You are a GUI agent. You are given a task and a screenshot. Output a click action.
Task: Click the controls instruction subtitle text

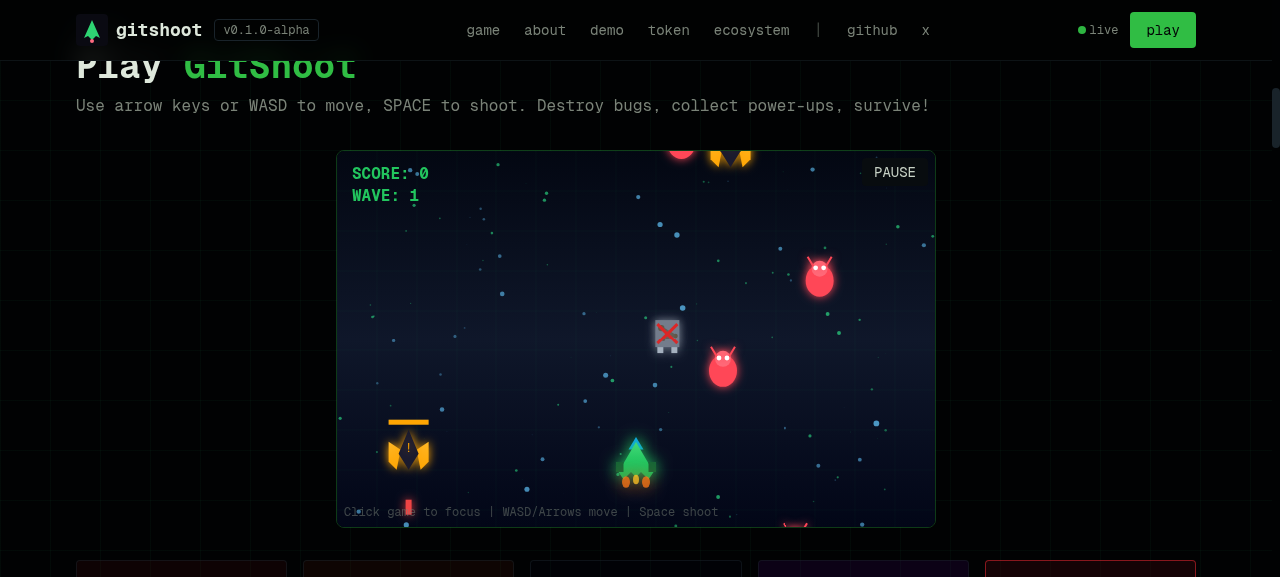coord(503,106)
